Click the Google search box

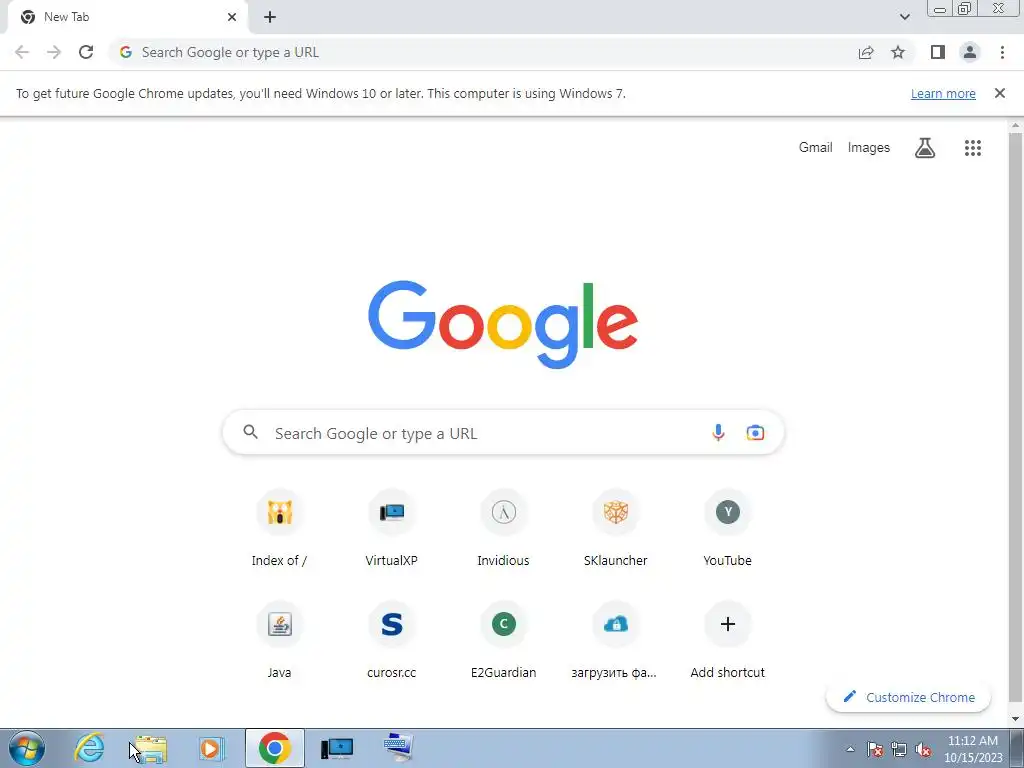[x=504, y=432]
